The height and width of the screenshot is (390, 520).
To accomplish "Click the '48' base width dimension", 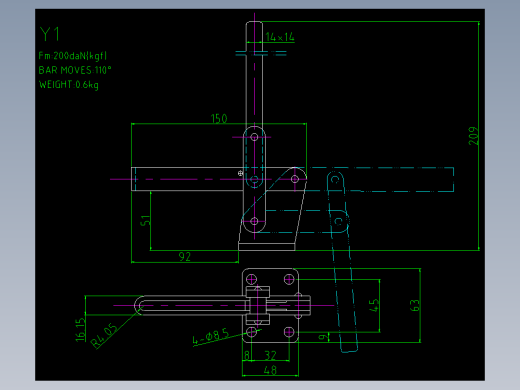I will [270, 370].
